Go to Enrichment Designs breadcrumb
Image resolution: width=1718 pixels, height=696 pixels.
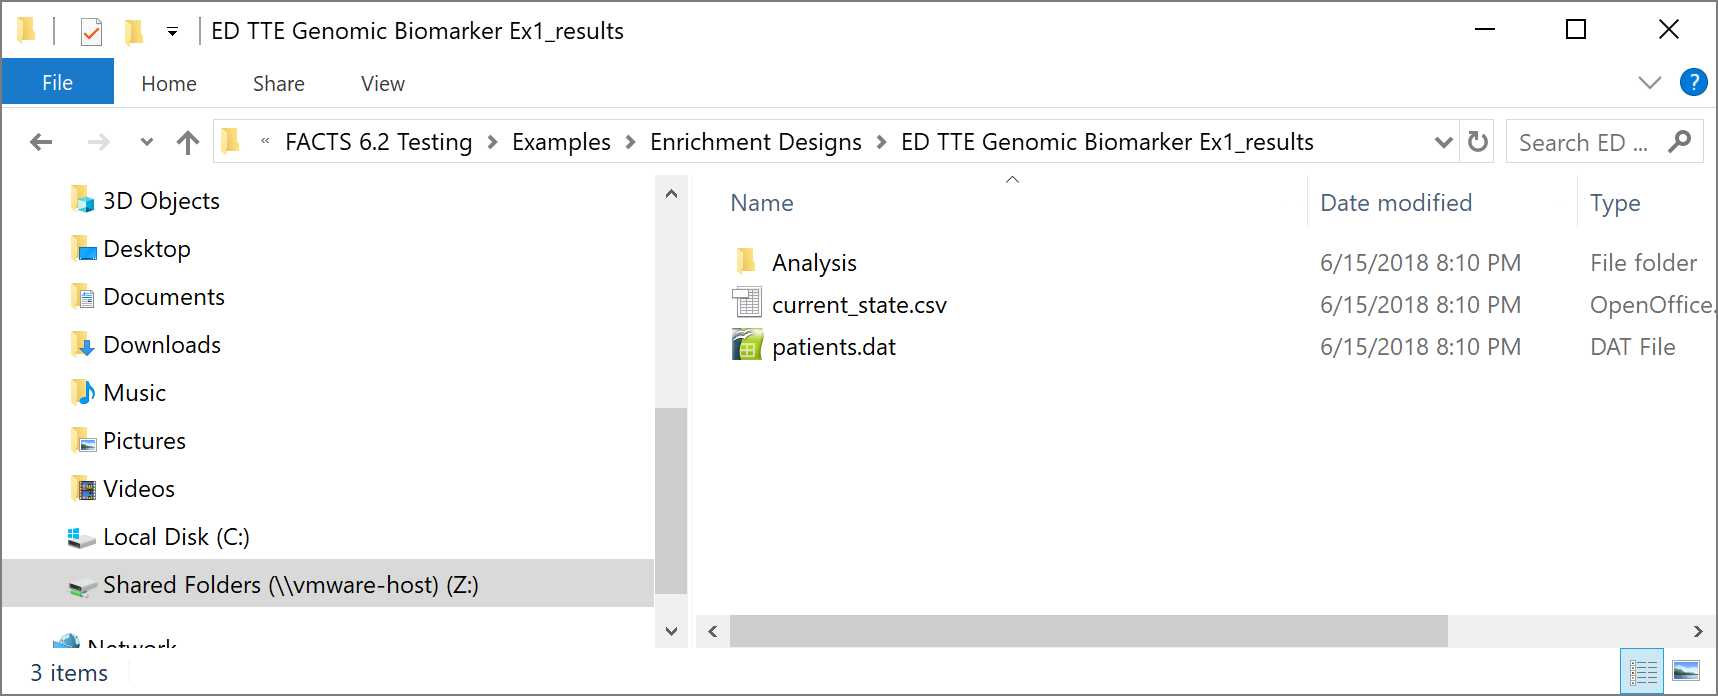pos(755,142)
